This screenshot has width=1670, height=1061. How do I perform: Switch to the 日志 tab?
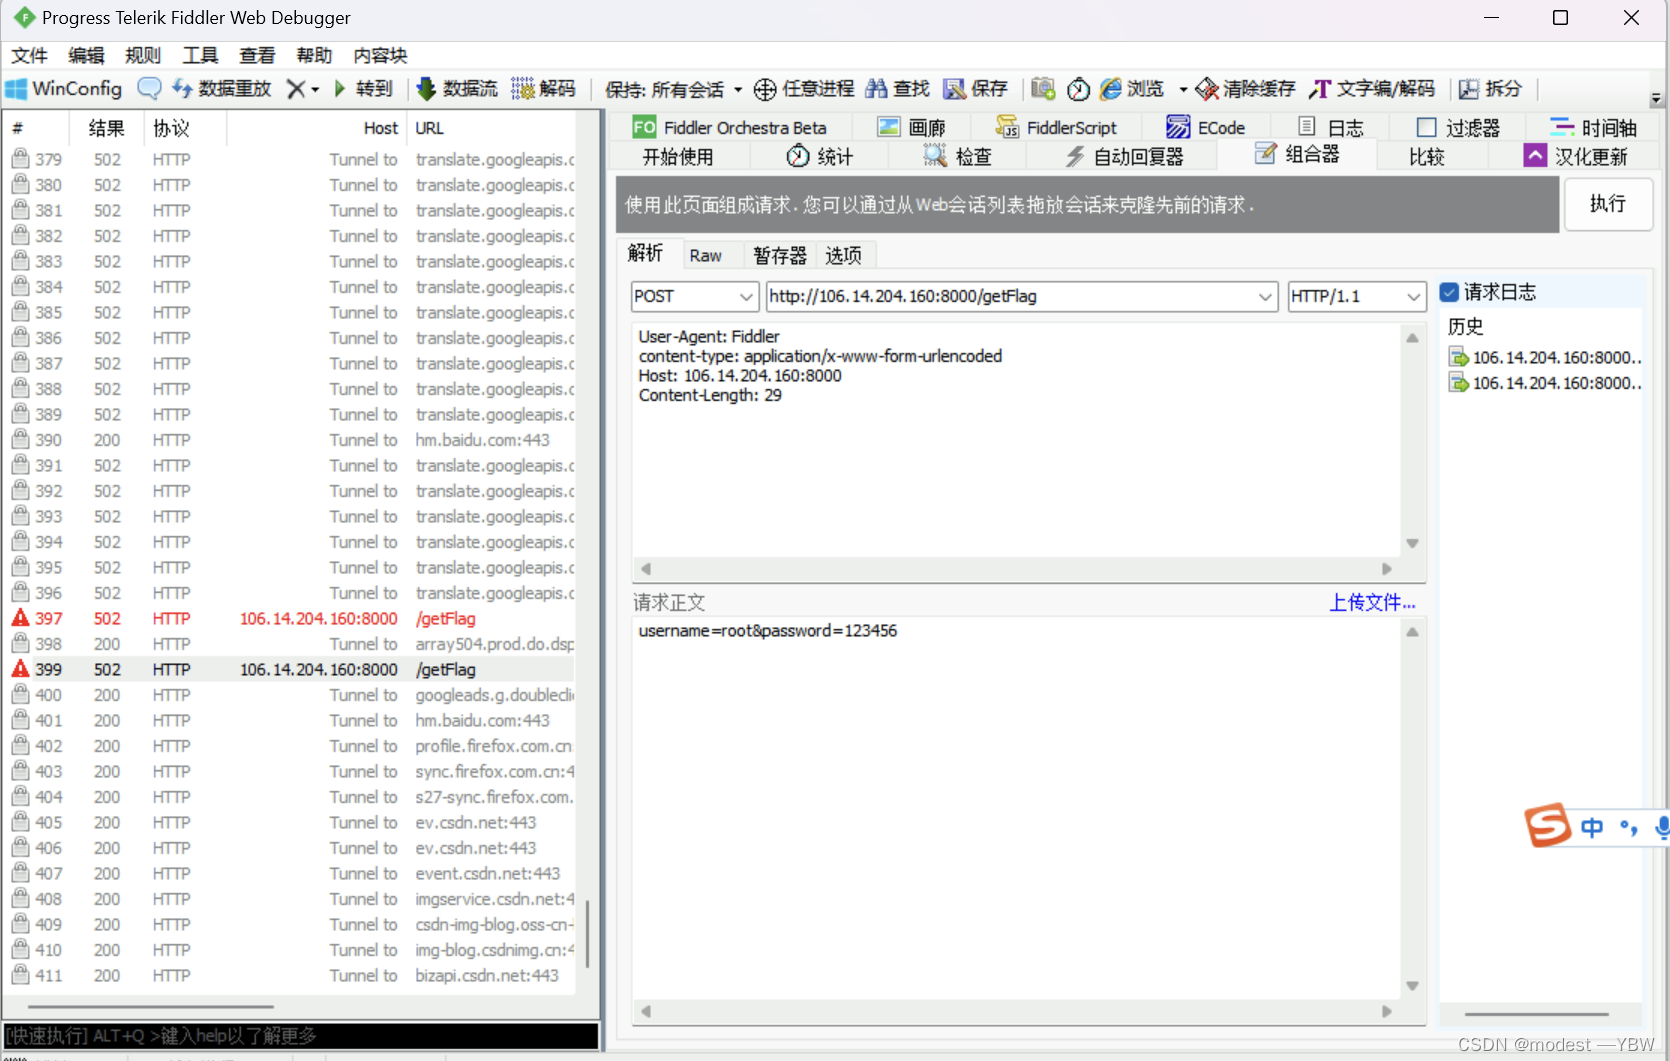(x=1331, y=127)
